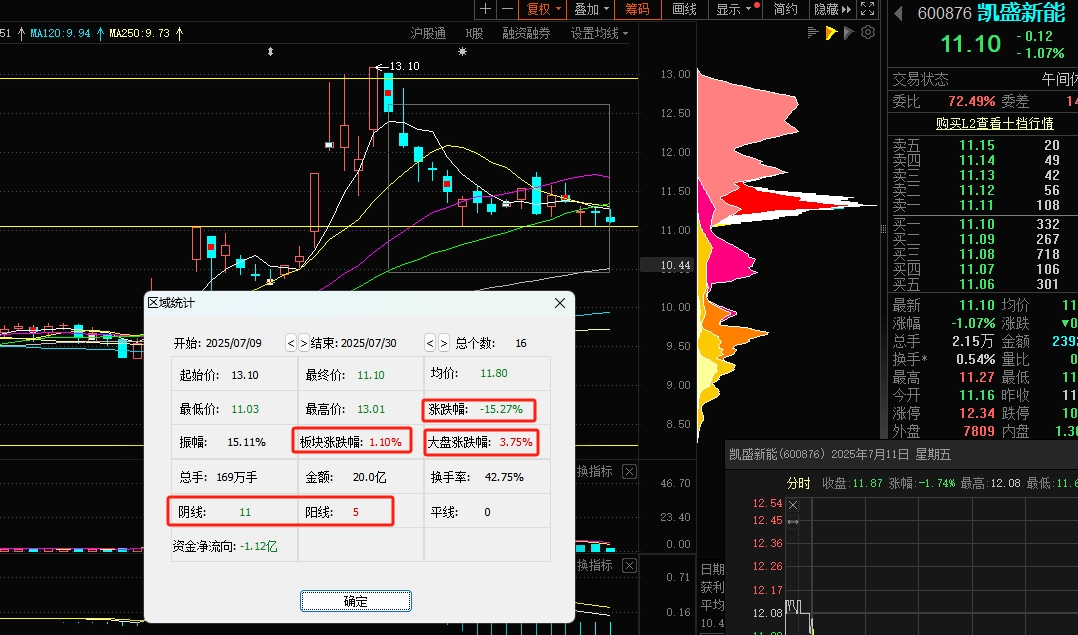Viewport: 1078px width, 635px height.
Task: Click 隐藏 to hide the side panel
Action: pyautogui.click(x=832, y=9)
